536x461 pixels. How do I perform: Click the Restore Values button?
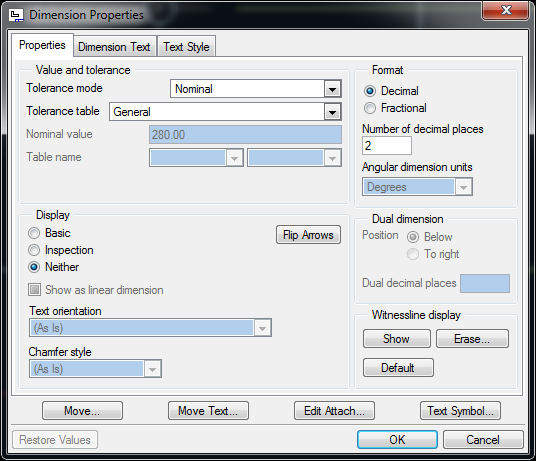coord(55,440)
